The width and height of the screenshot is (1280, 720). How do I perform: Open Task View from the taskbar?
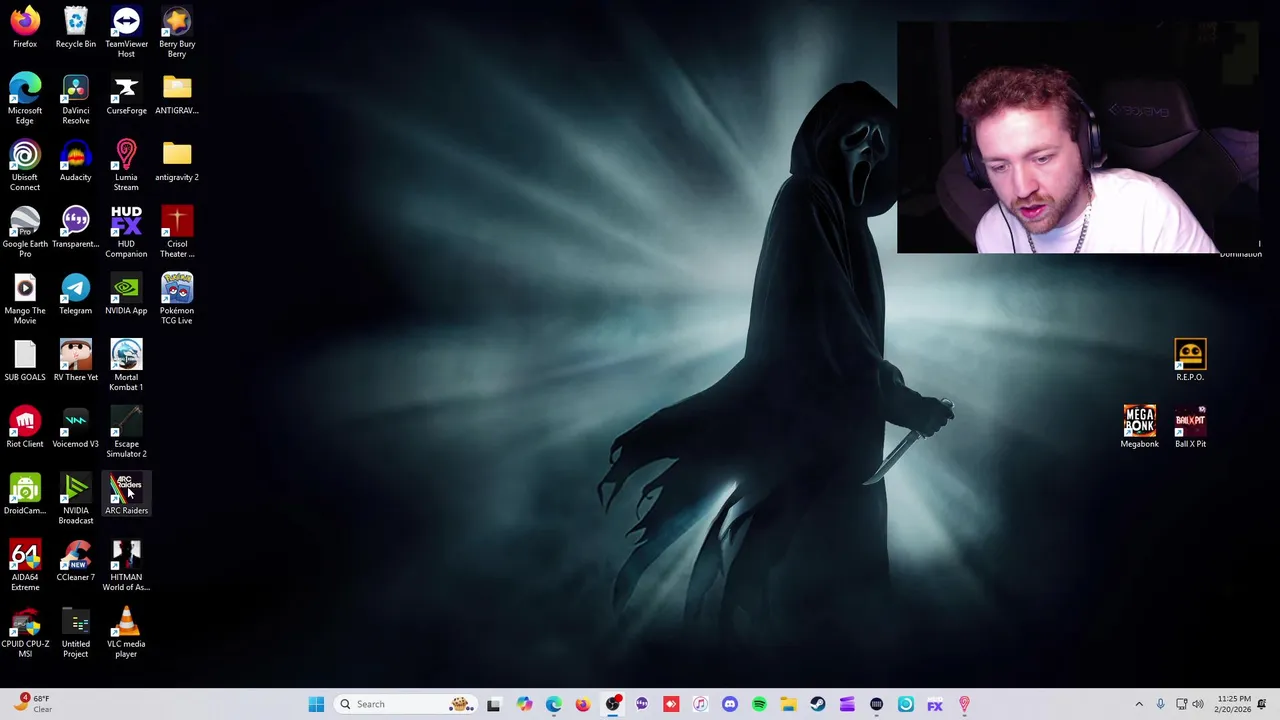(x=493, y=704)
